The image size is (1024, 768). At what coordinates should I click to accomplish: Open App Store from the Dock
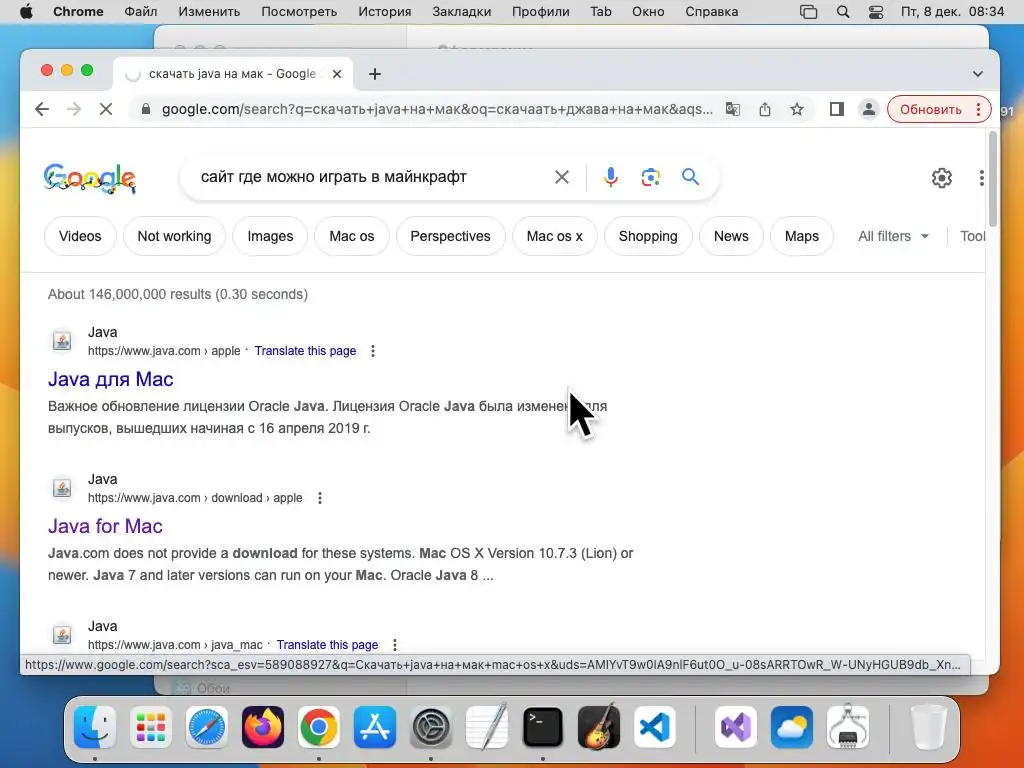(375, 727)
